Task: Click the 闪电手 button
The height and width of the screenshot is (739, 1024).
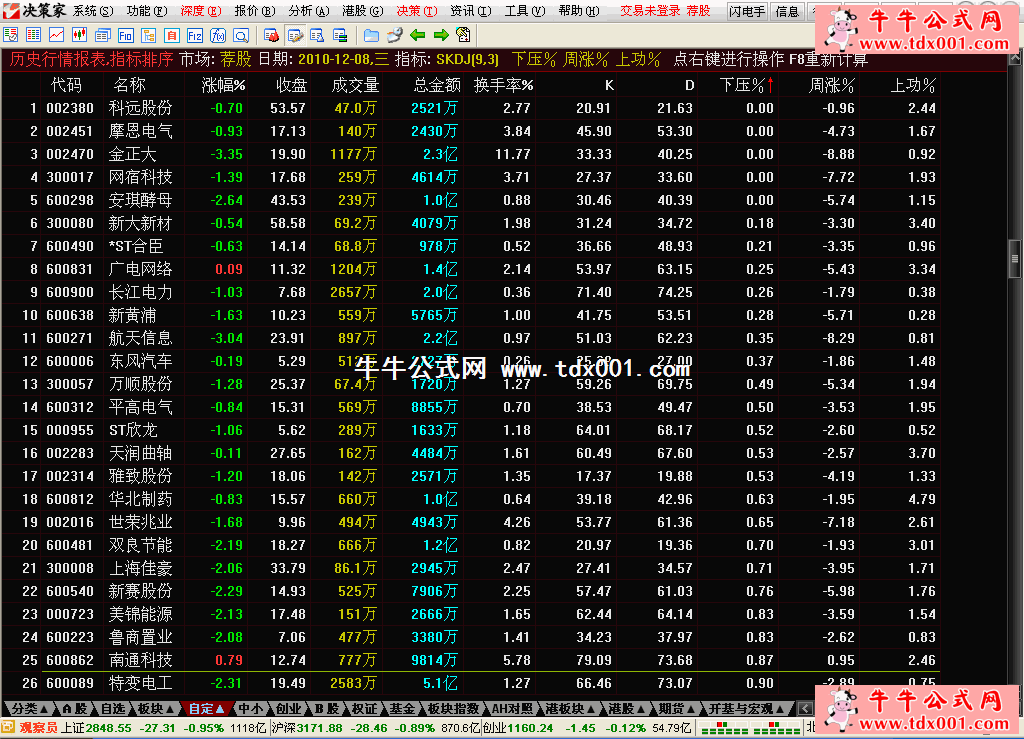Action: 747,11
